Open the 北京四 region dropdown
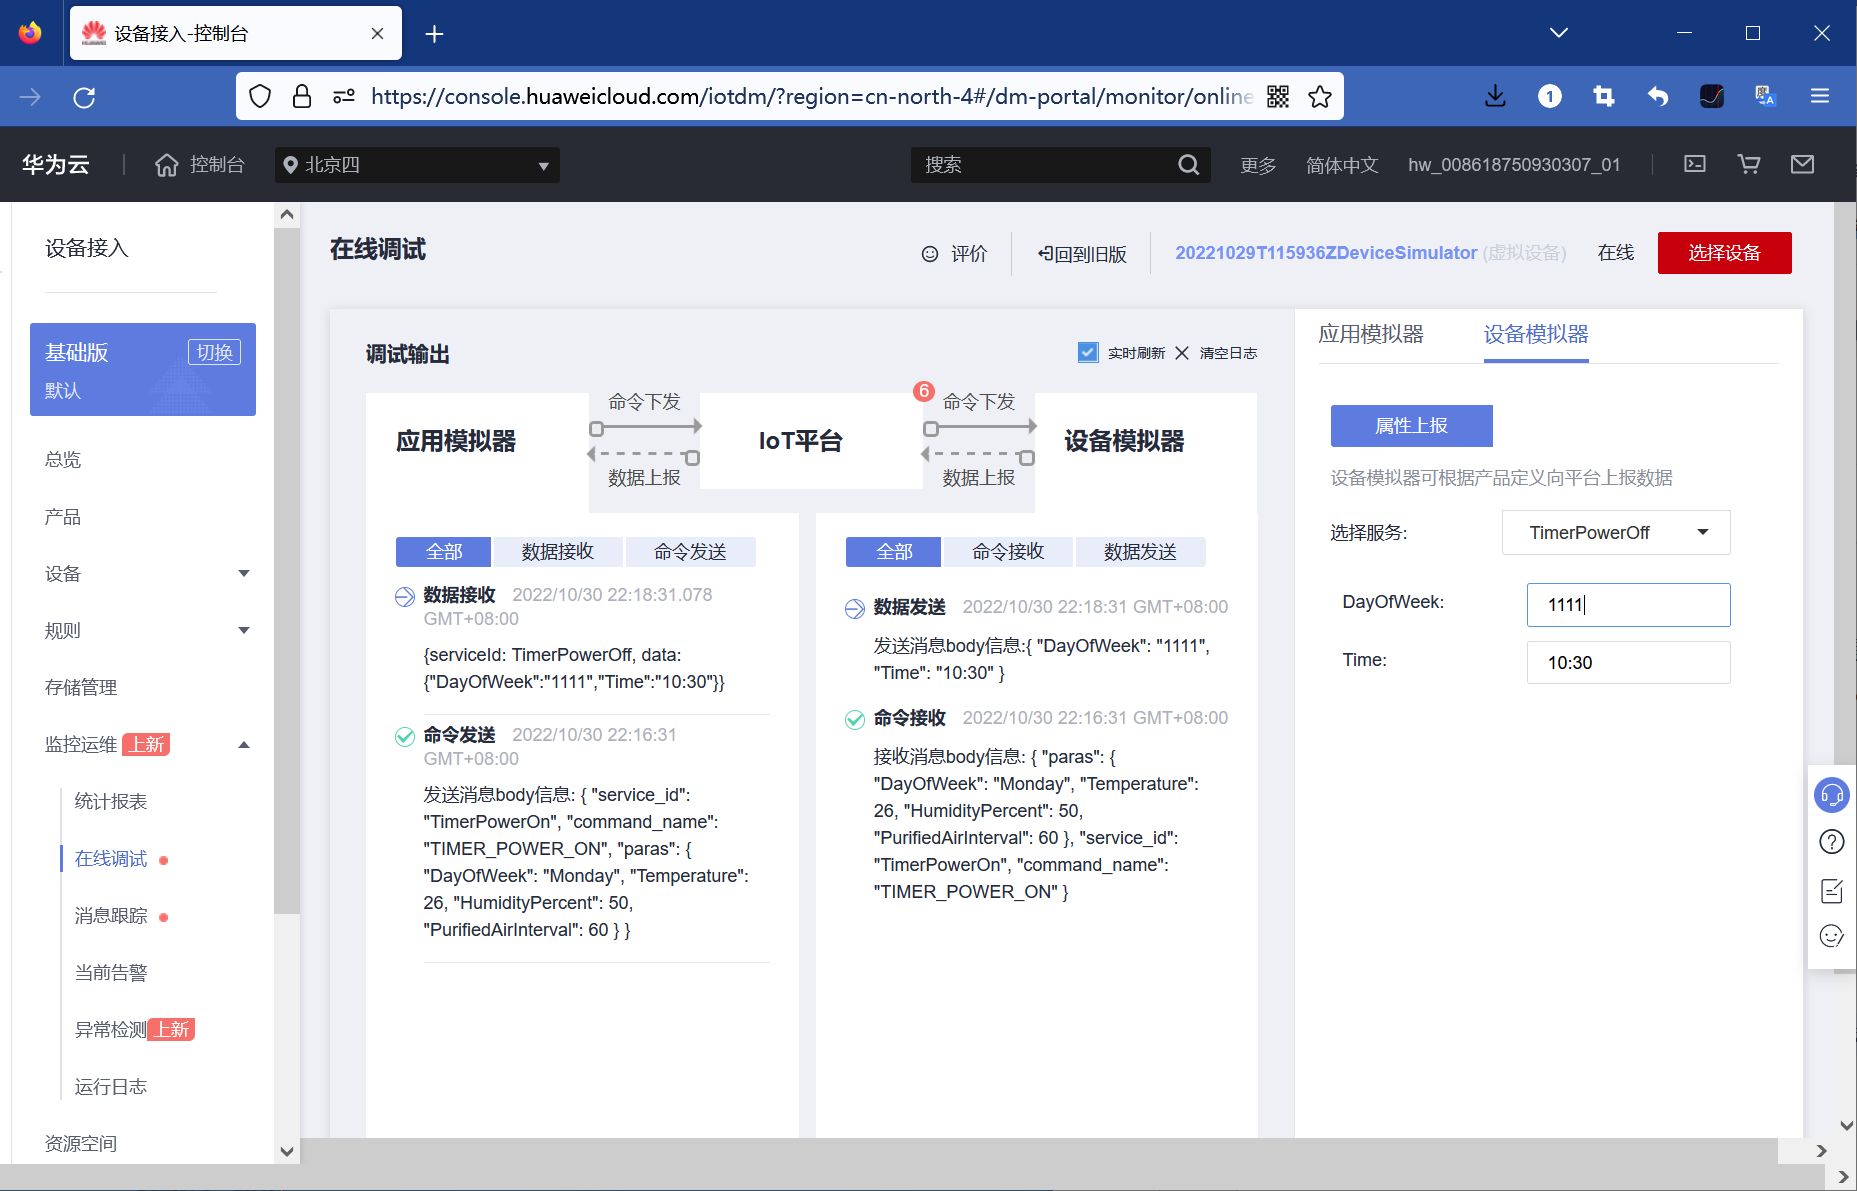 (416, 164)
